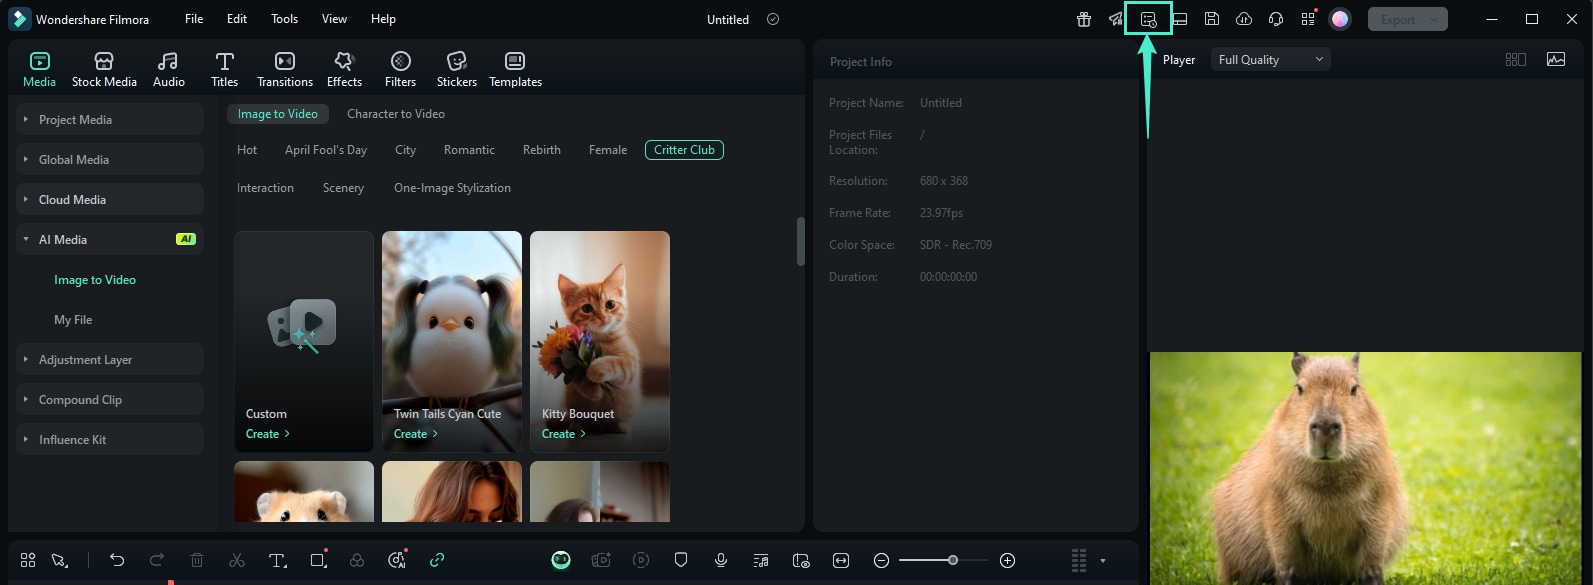
Task: Switch to the Effects tab
Action: 344,69
